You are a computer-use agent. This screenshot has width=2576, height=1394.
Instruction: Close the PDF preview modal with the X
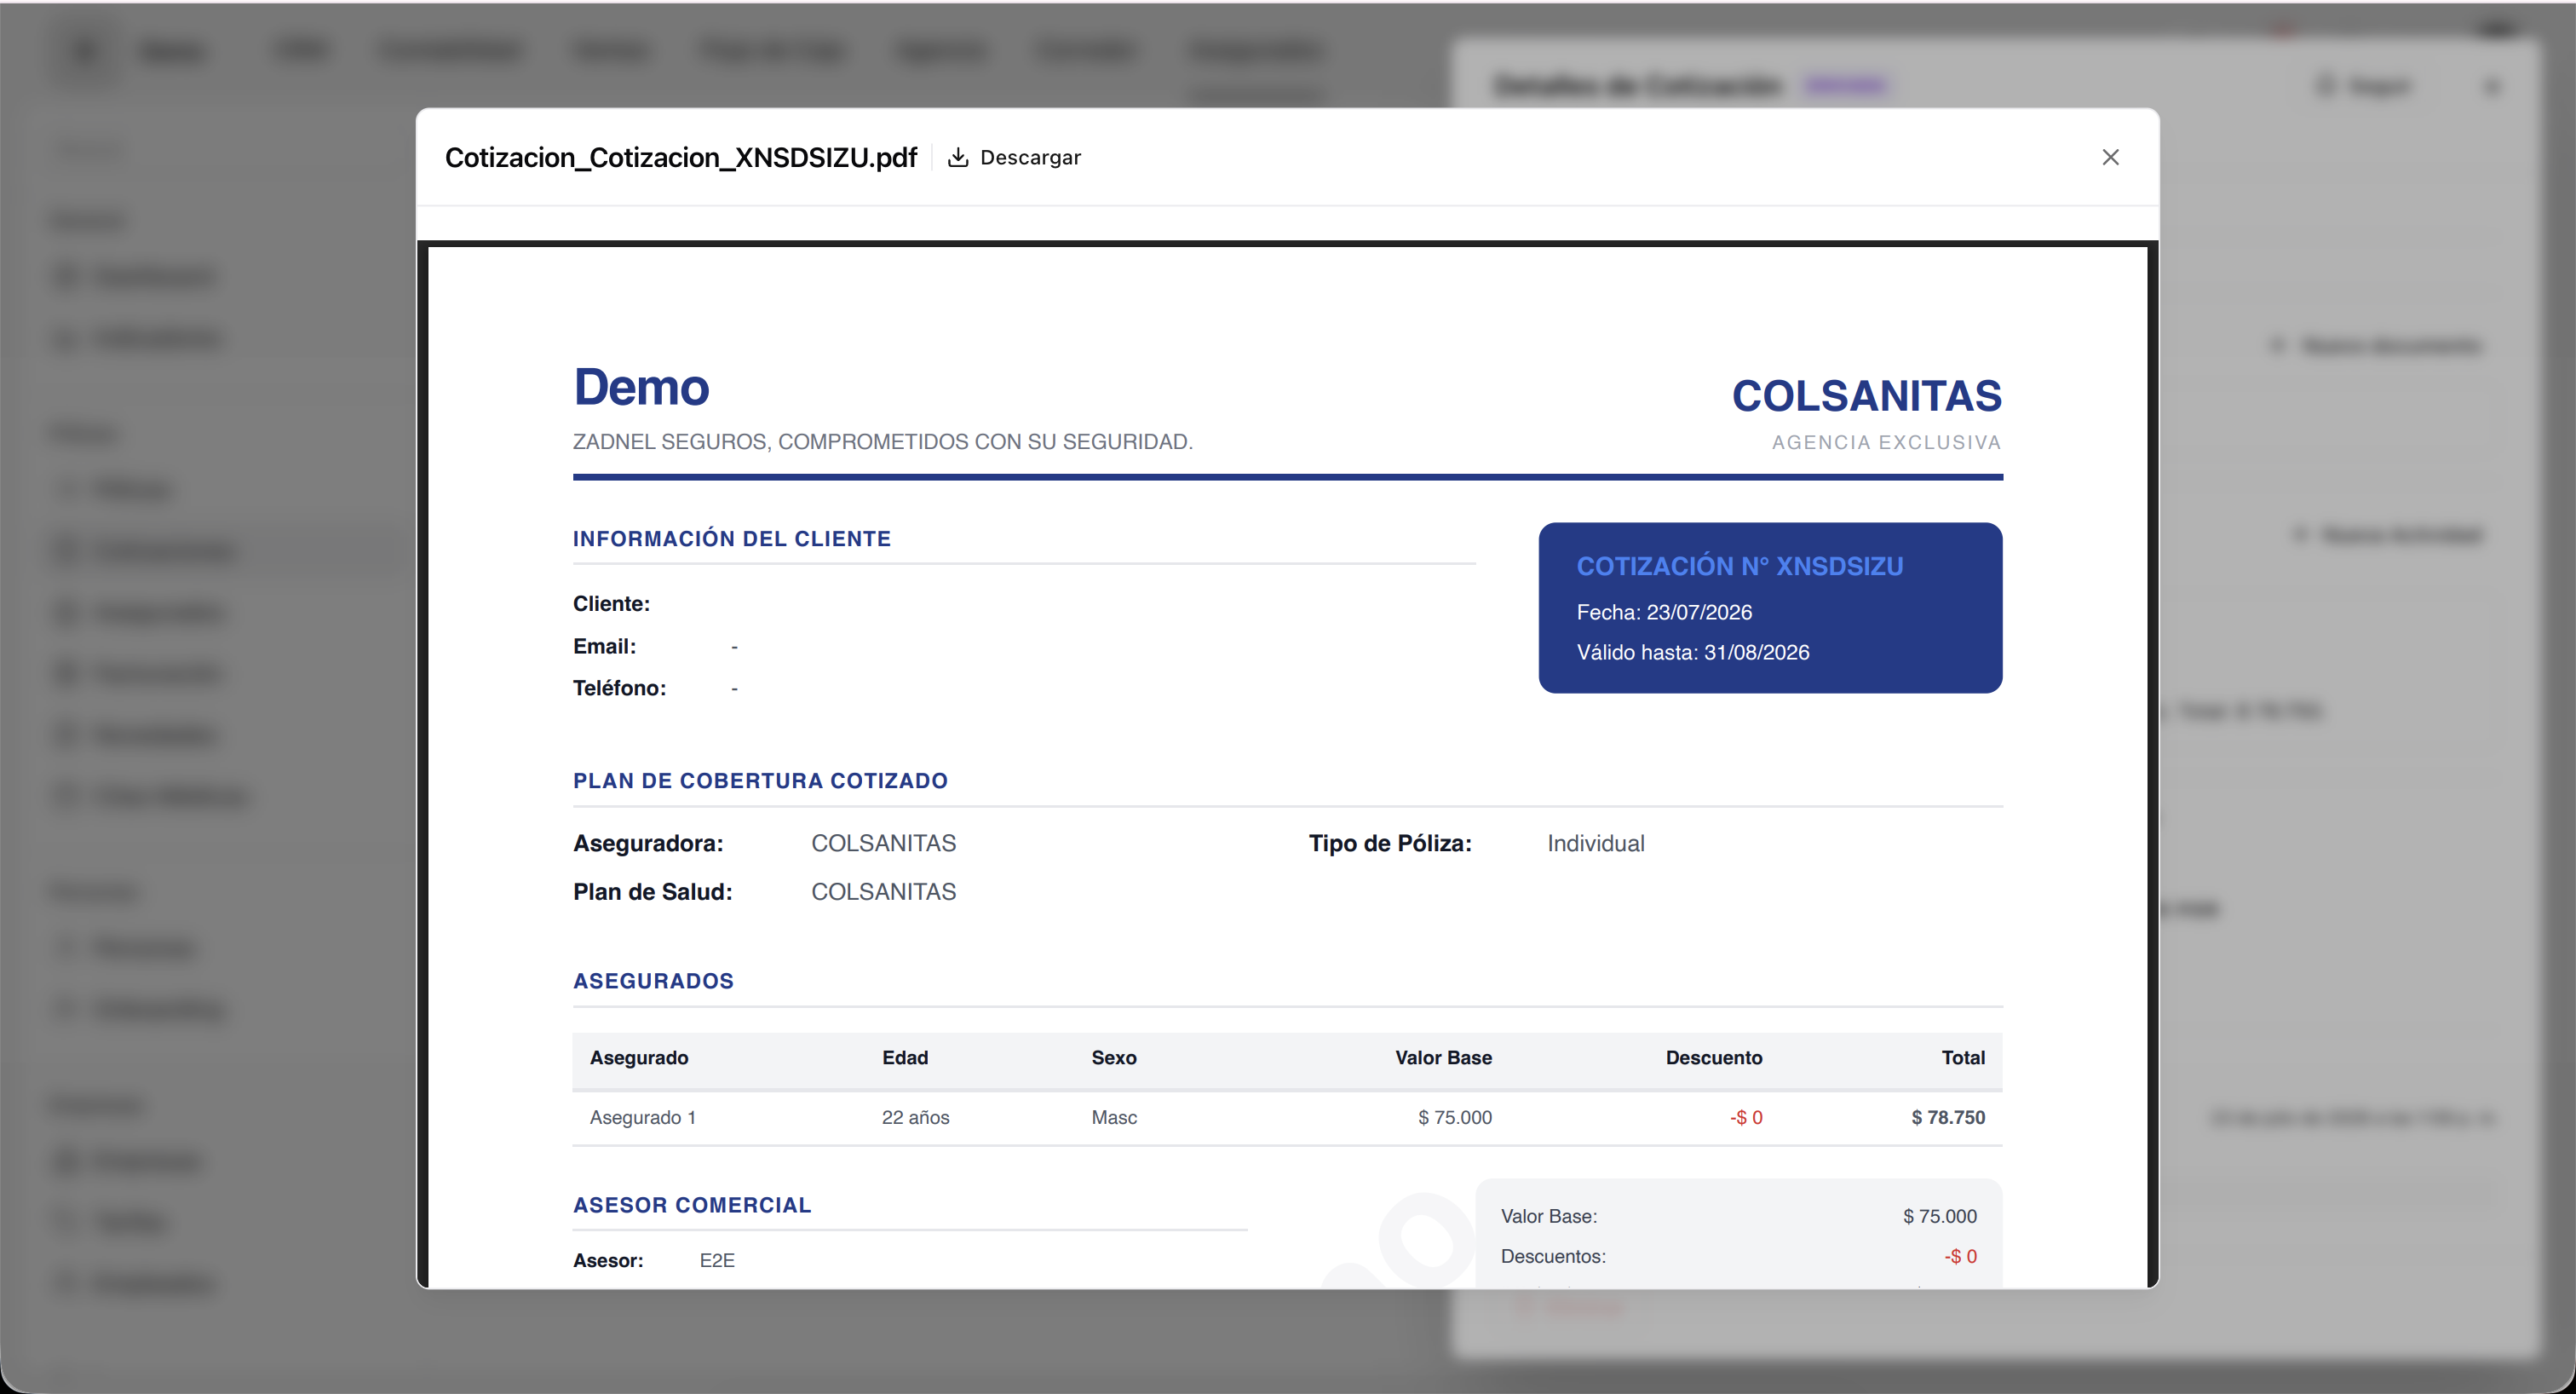[x=2110, y=157]
